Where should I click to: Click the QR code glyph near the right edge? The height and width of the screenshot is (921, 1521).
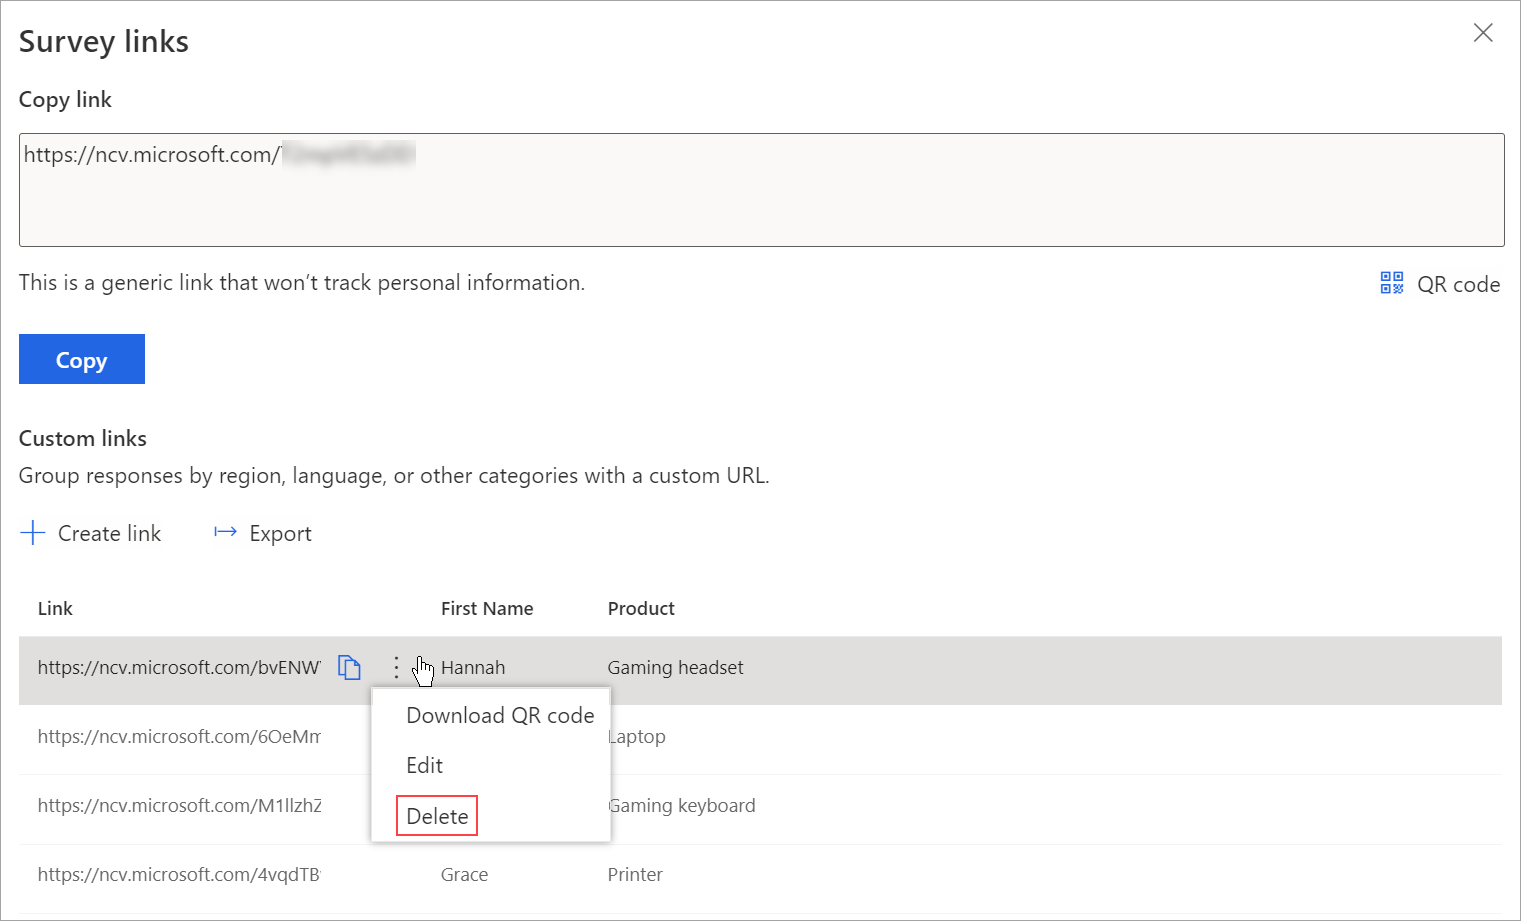point(1390,283)
